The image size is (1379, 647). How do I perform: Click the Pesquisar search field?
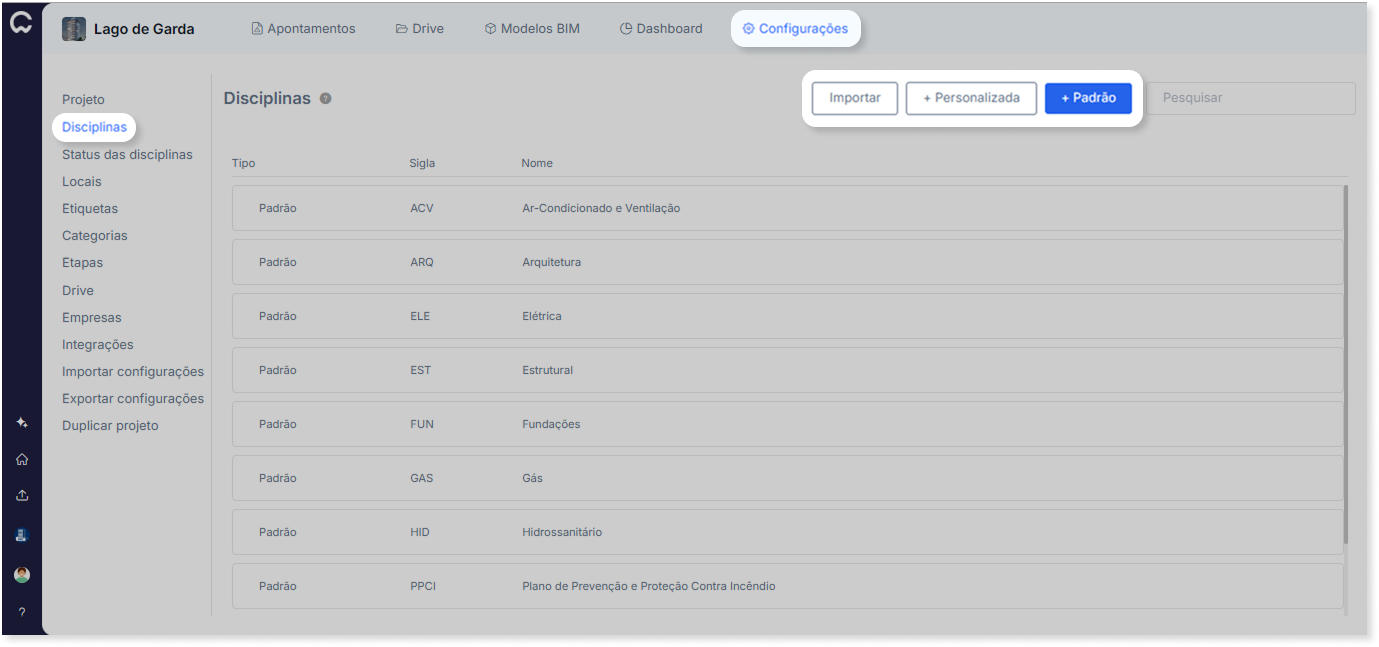[x=1251, y=98]
